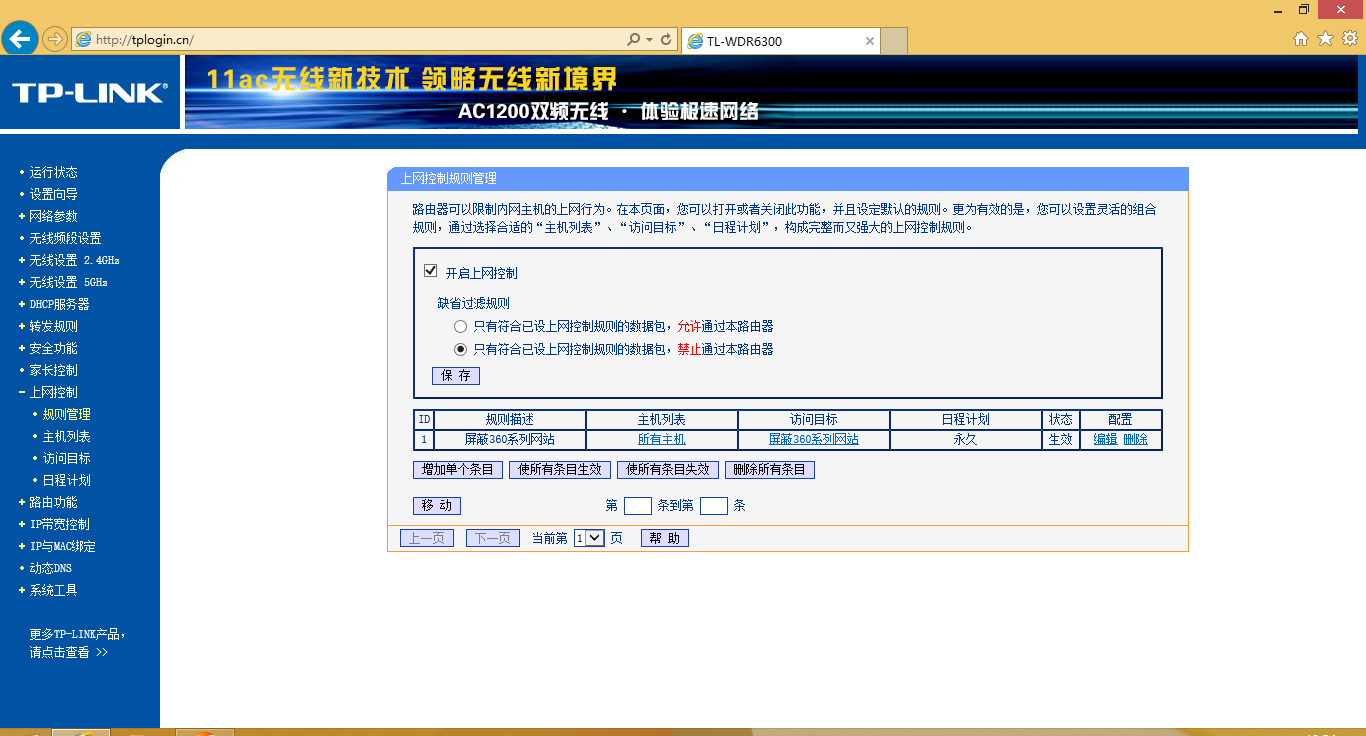The height and width of the screenshot is (736, 1366).
Task: Click the browser back arrow button
Action: click(x=20, y=39)
